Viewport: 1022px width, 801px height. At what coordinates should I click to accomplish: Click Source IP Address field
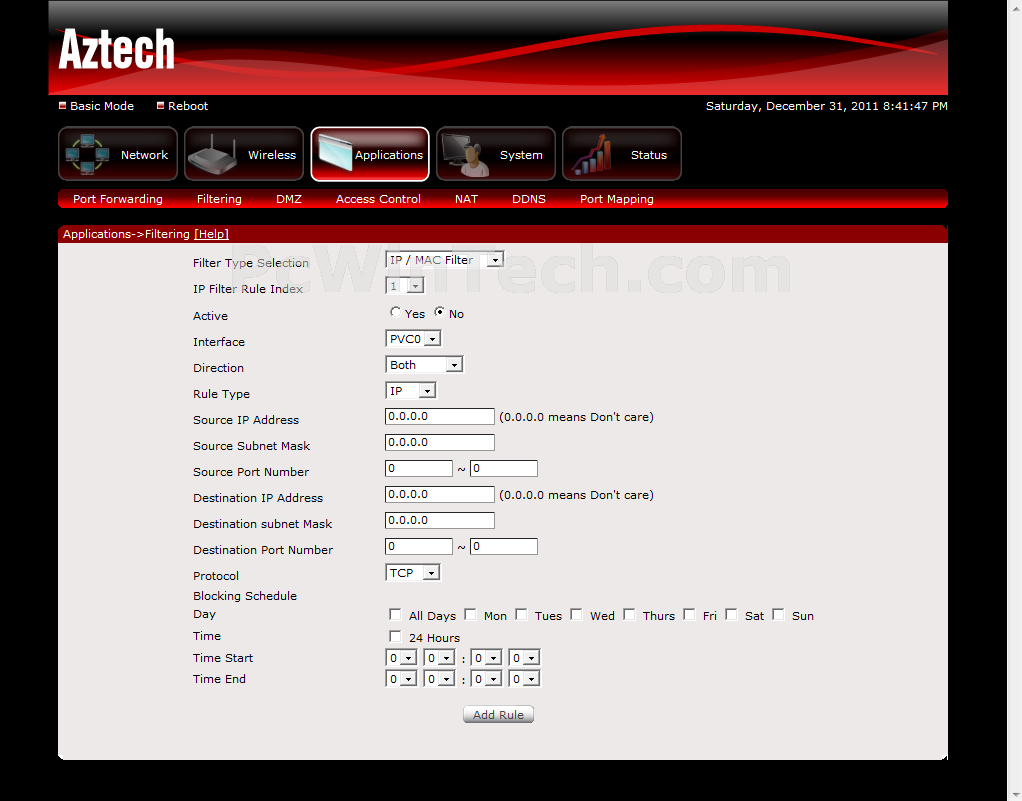coord(440,416)
